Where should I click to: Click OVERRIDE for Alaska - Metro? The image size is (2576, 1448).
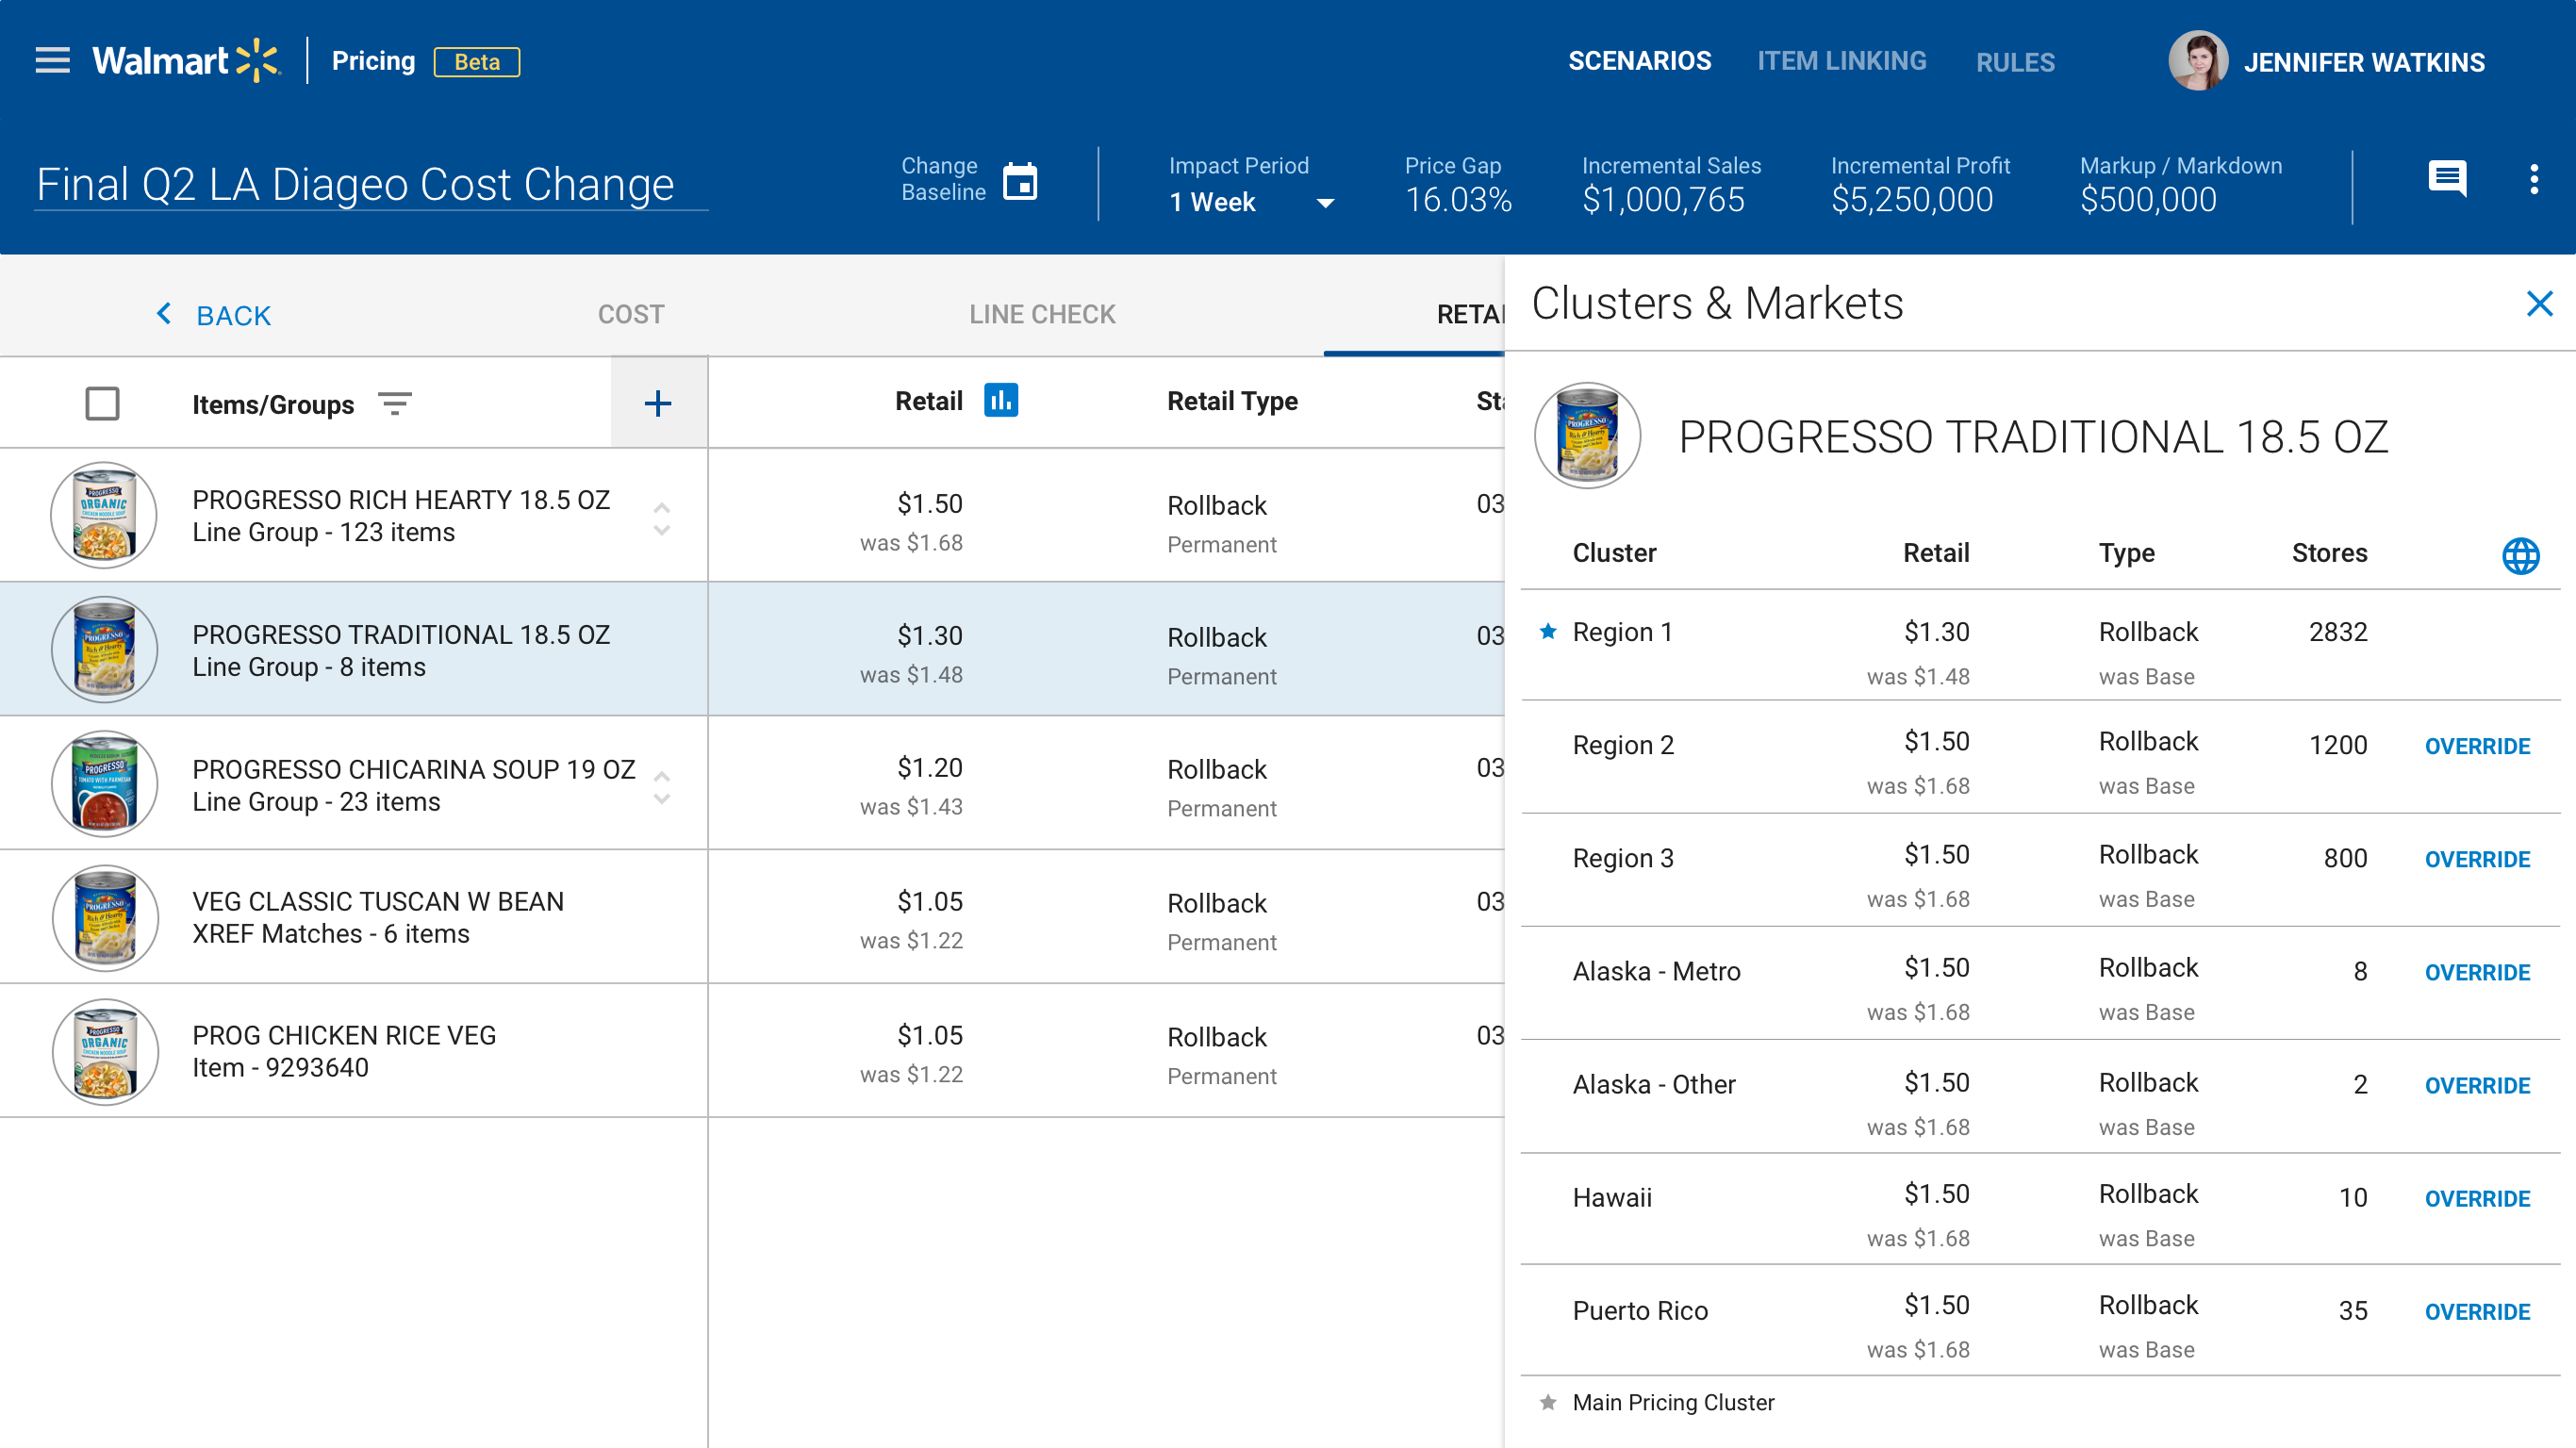(2477, 972)
